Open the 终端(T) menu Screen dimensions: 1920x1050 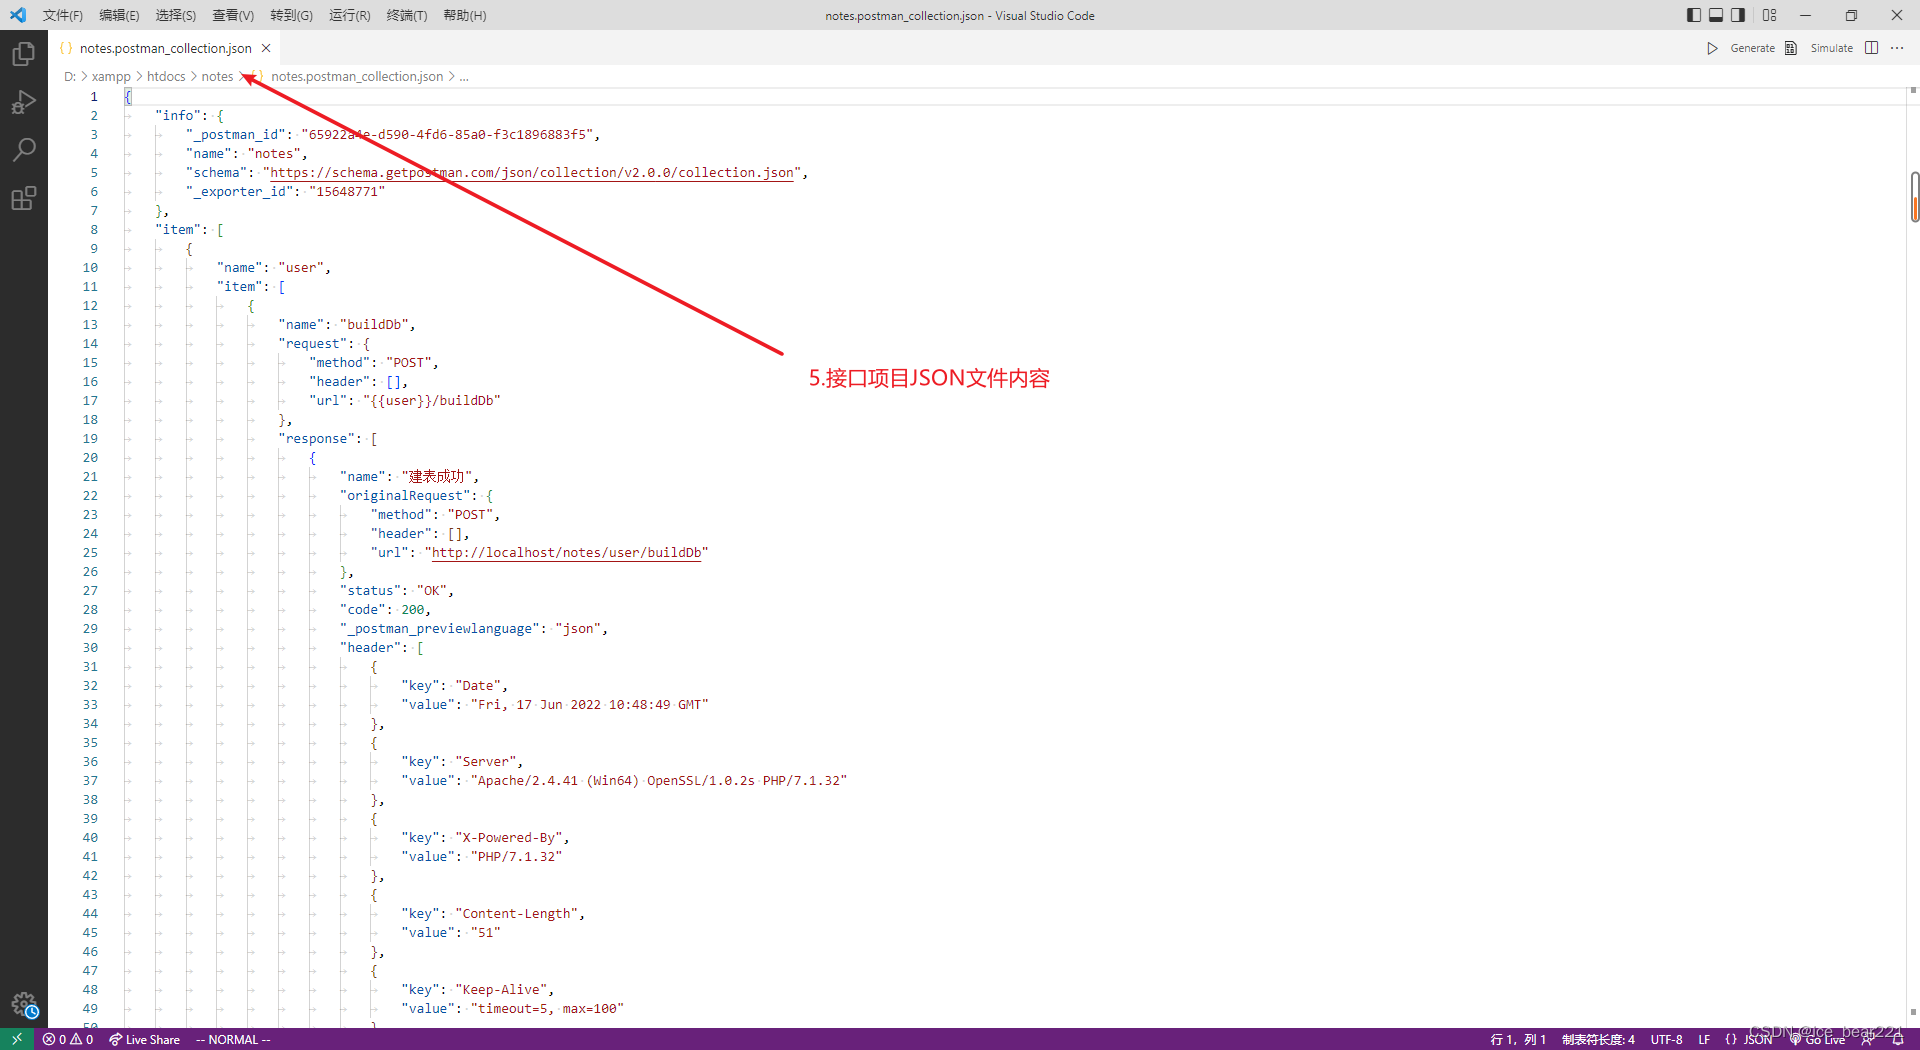[x=407, y=15]
